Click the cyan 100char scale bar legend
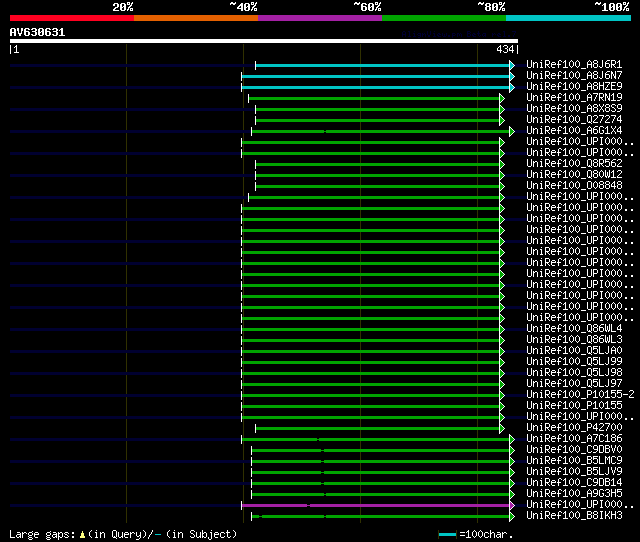 click(447, 534)
